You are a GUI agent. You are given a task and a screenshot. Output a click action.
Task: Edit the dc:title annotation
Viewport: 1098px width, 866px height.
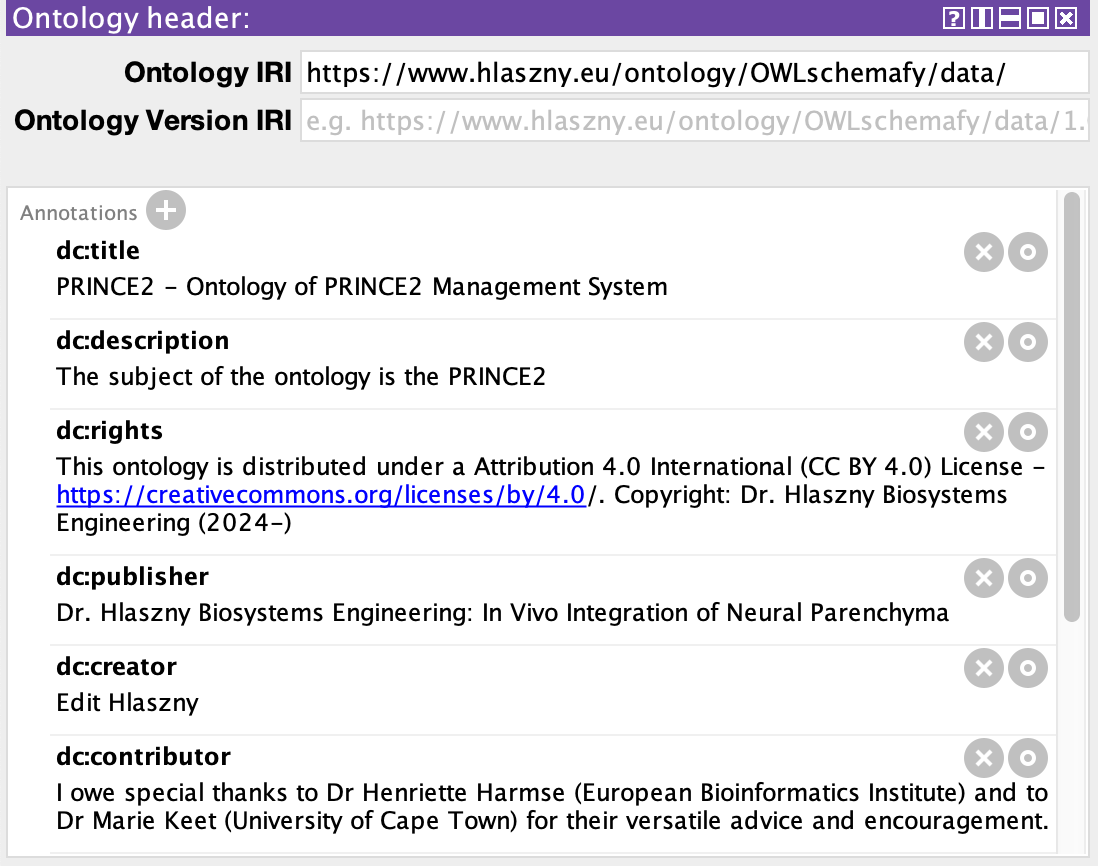tap(1027, 253)
